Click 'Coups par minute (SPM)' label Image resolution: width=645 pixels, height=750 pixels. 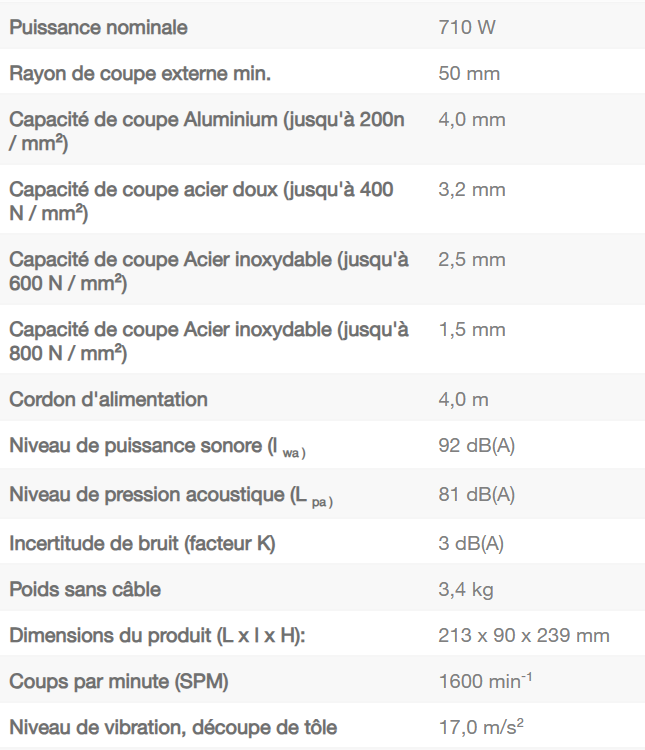pos(119,682)
